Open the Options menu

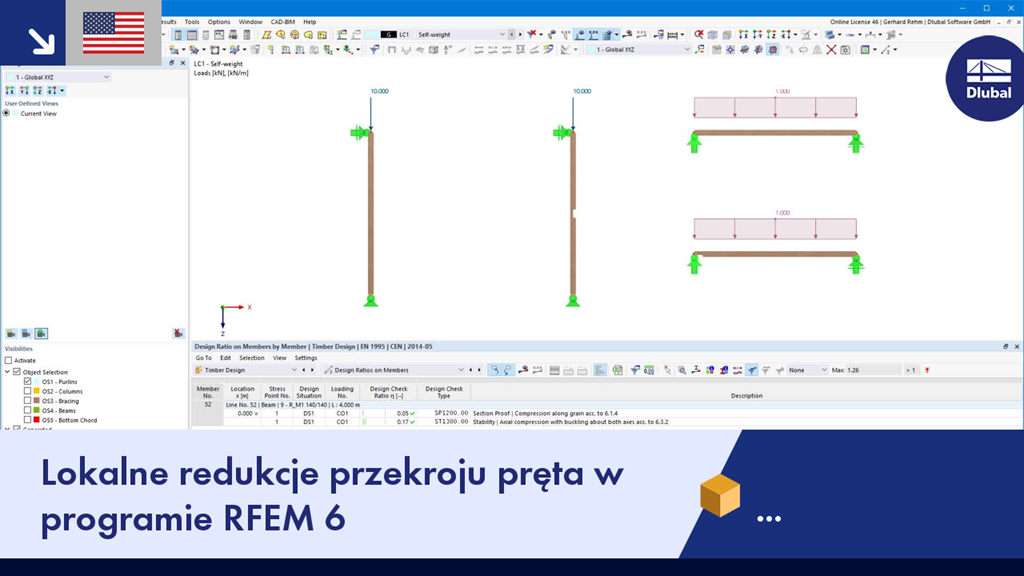tap(219, 22)
